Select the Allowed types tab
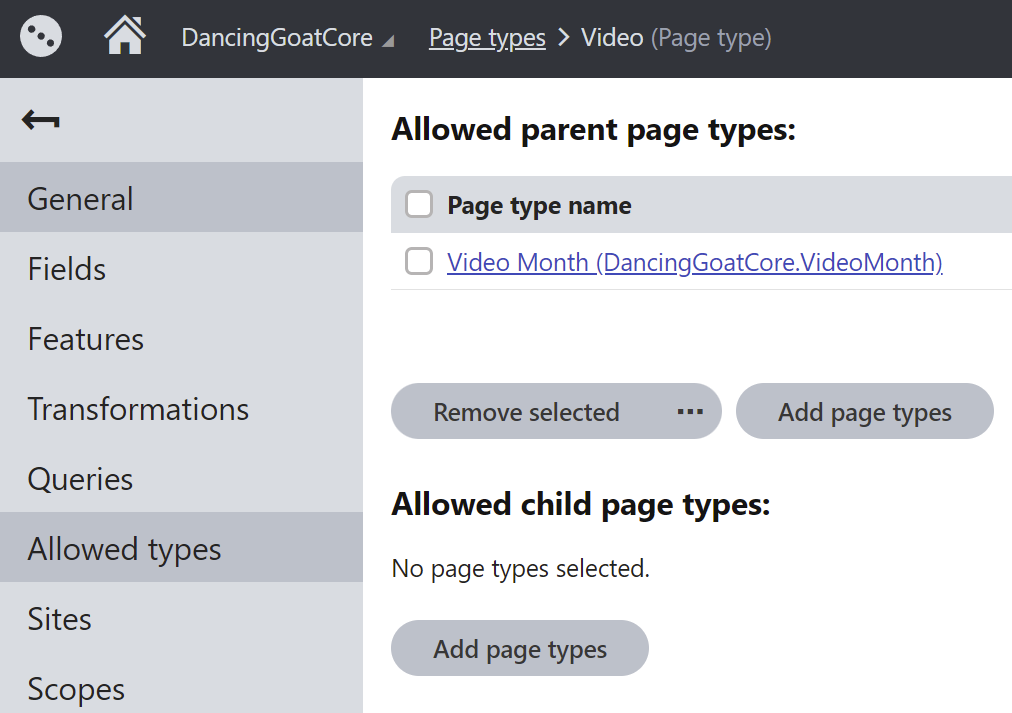 pyautogui.click(x=181, y=548)
